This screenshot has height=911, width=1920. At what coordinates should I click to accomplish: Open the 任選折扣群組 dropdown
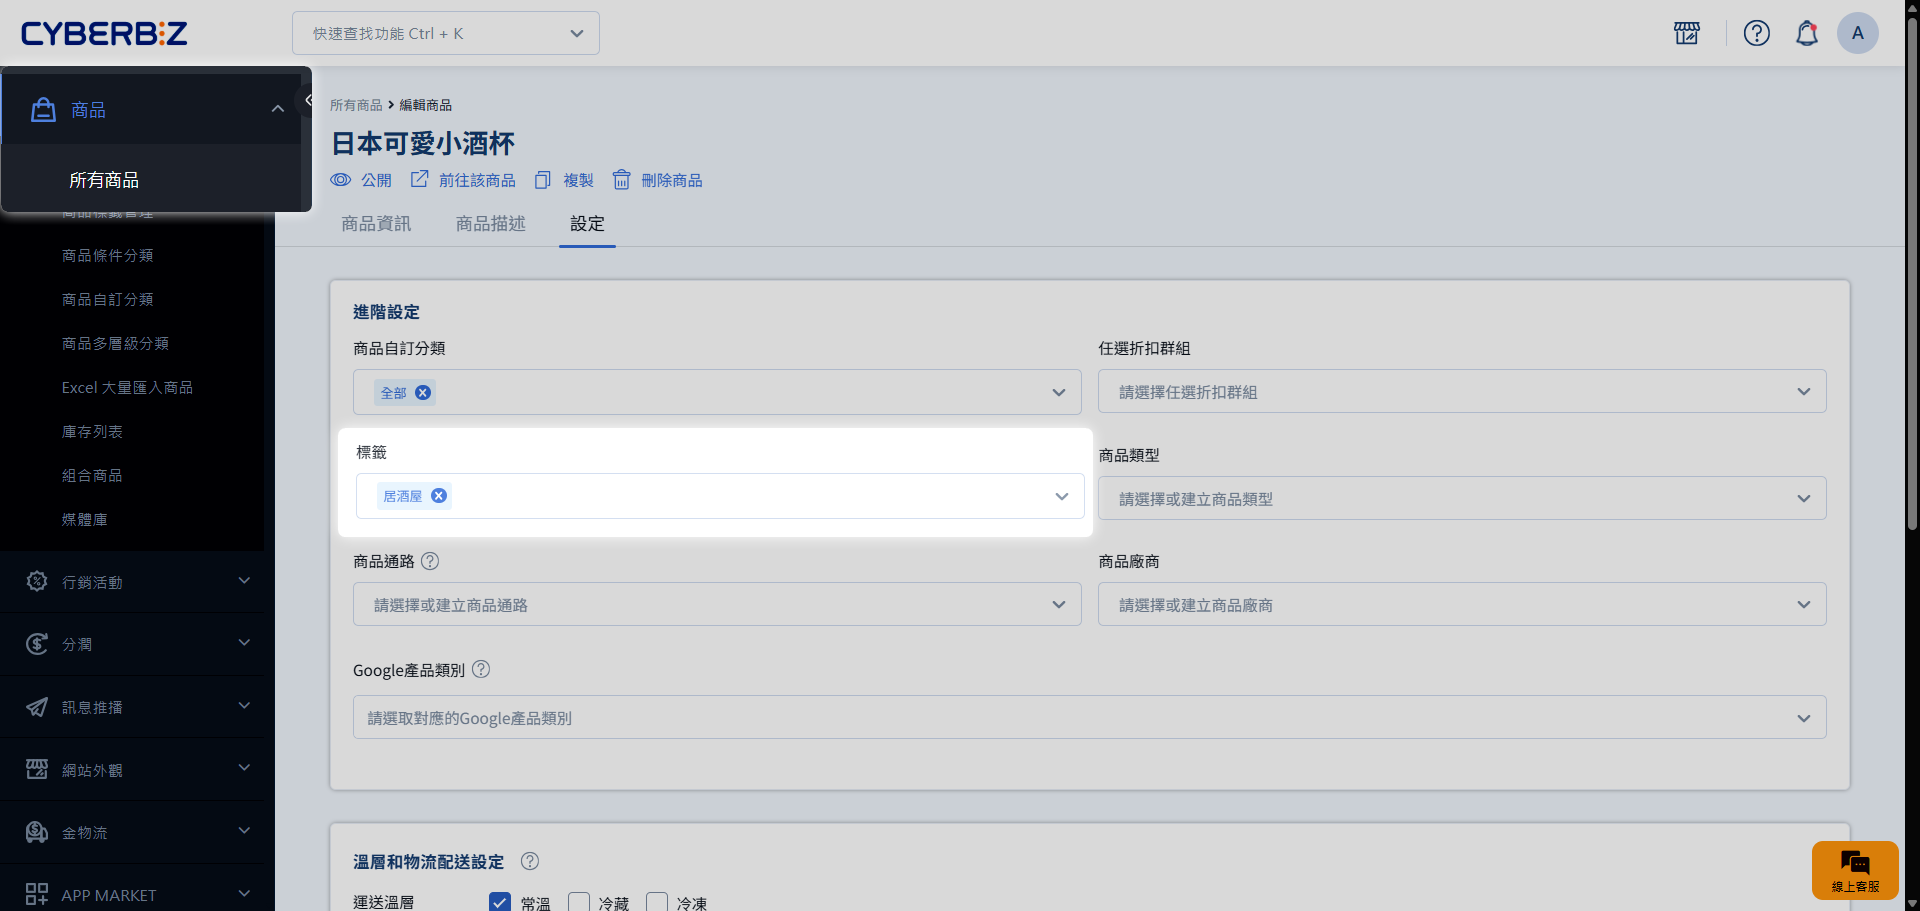tap(1461, 392)
